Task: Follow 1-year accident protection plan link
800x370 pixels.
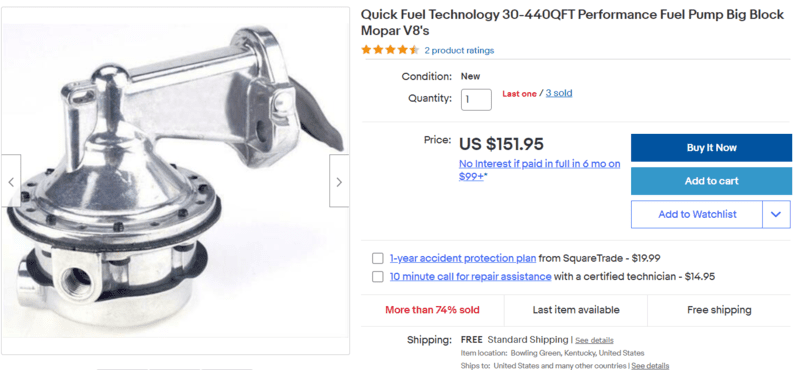Action: click(x=463, y=258)
